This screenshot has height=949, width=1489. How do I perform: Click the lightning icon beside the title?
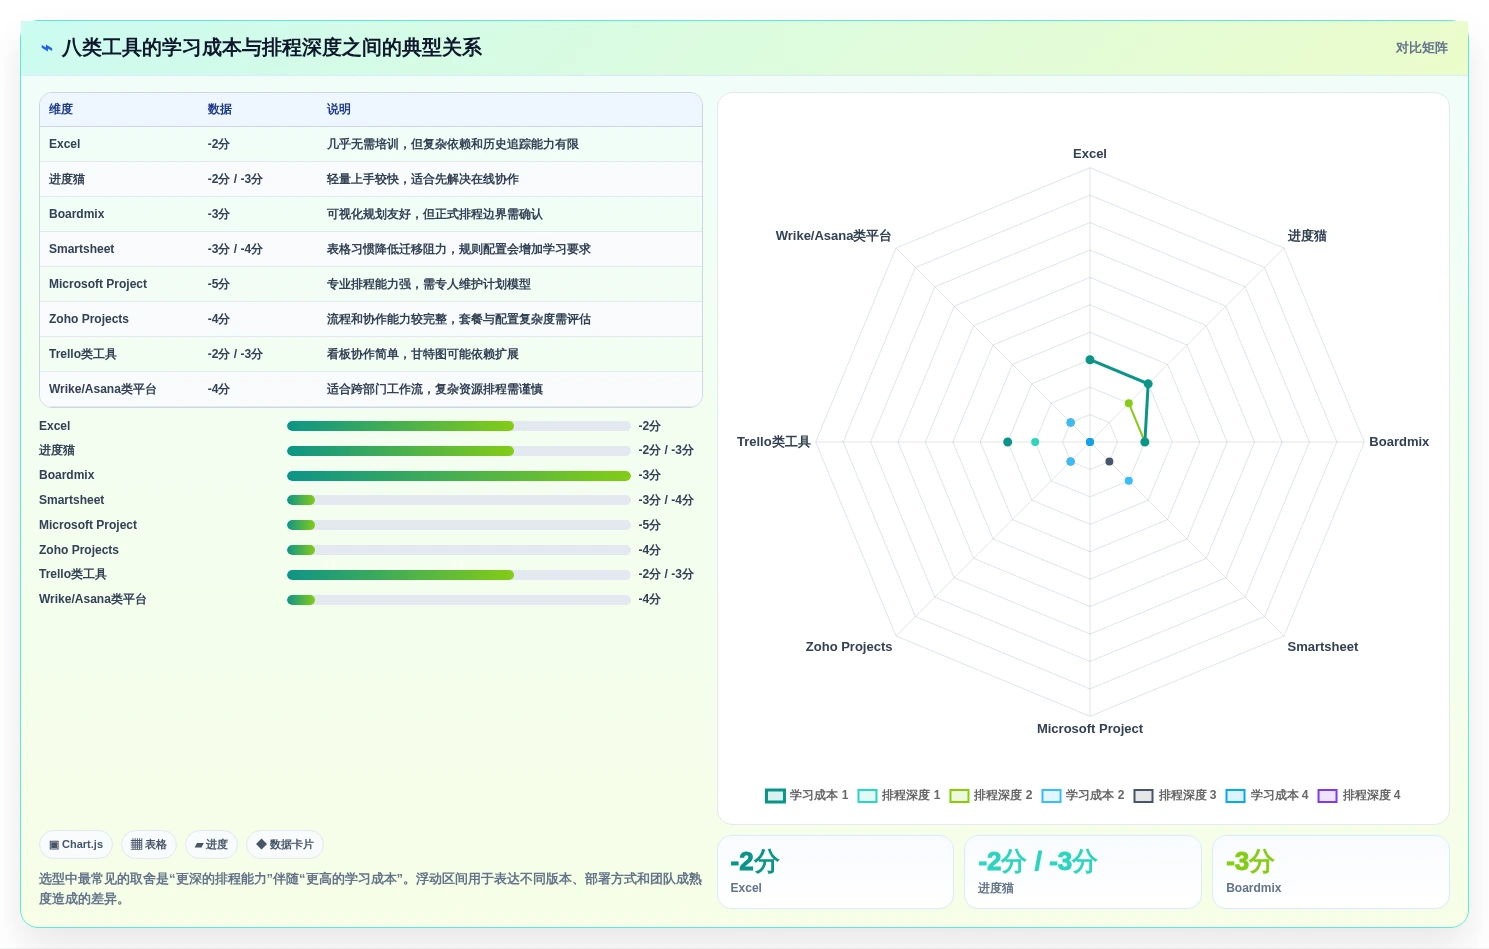pyautogui.click(x=47, y=48)
